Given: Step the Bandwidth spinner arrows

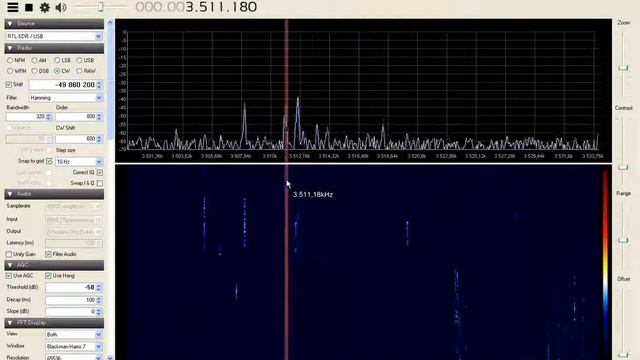Looking at the screenshot, I should click(49, 117).
